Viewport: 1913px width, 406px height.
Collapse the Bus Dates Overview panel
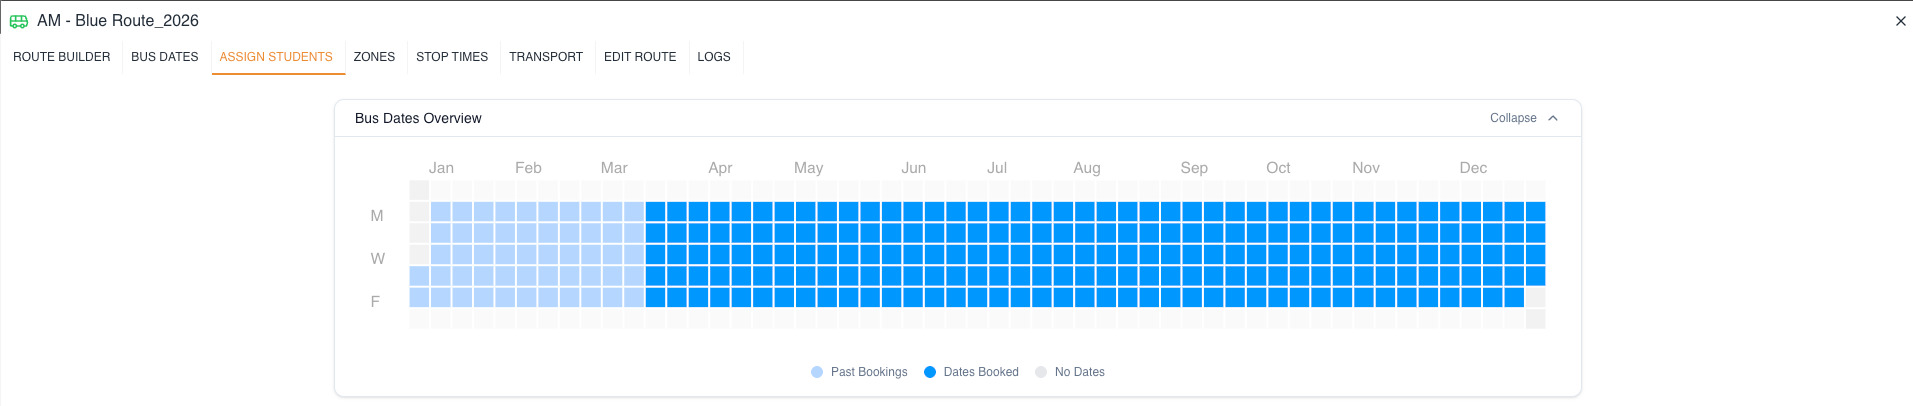[1513, 118]
